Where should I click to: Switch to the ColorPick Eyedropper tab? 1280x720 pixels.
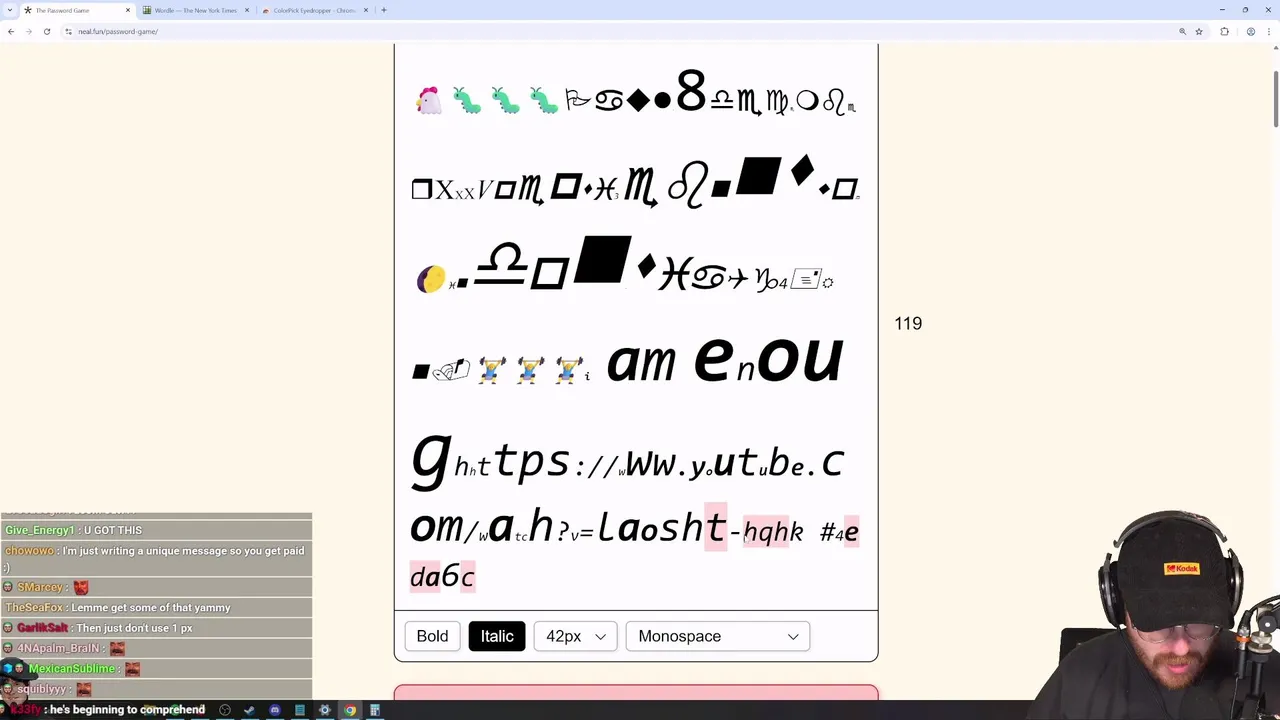(315, 10)
